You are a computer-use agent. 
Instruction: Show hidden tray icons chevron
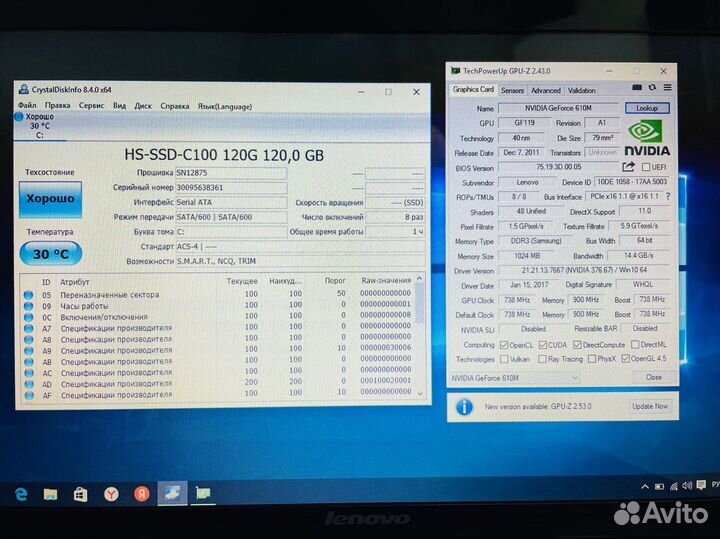click(x=645, y=487)
